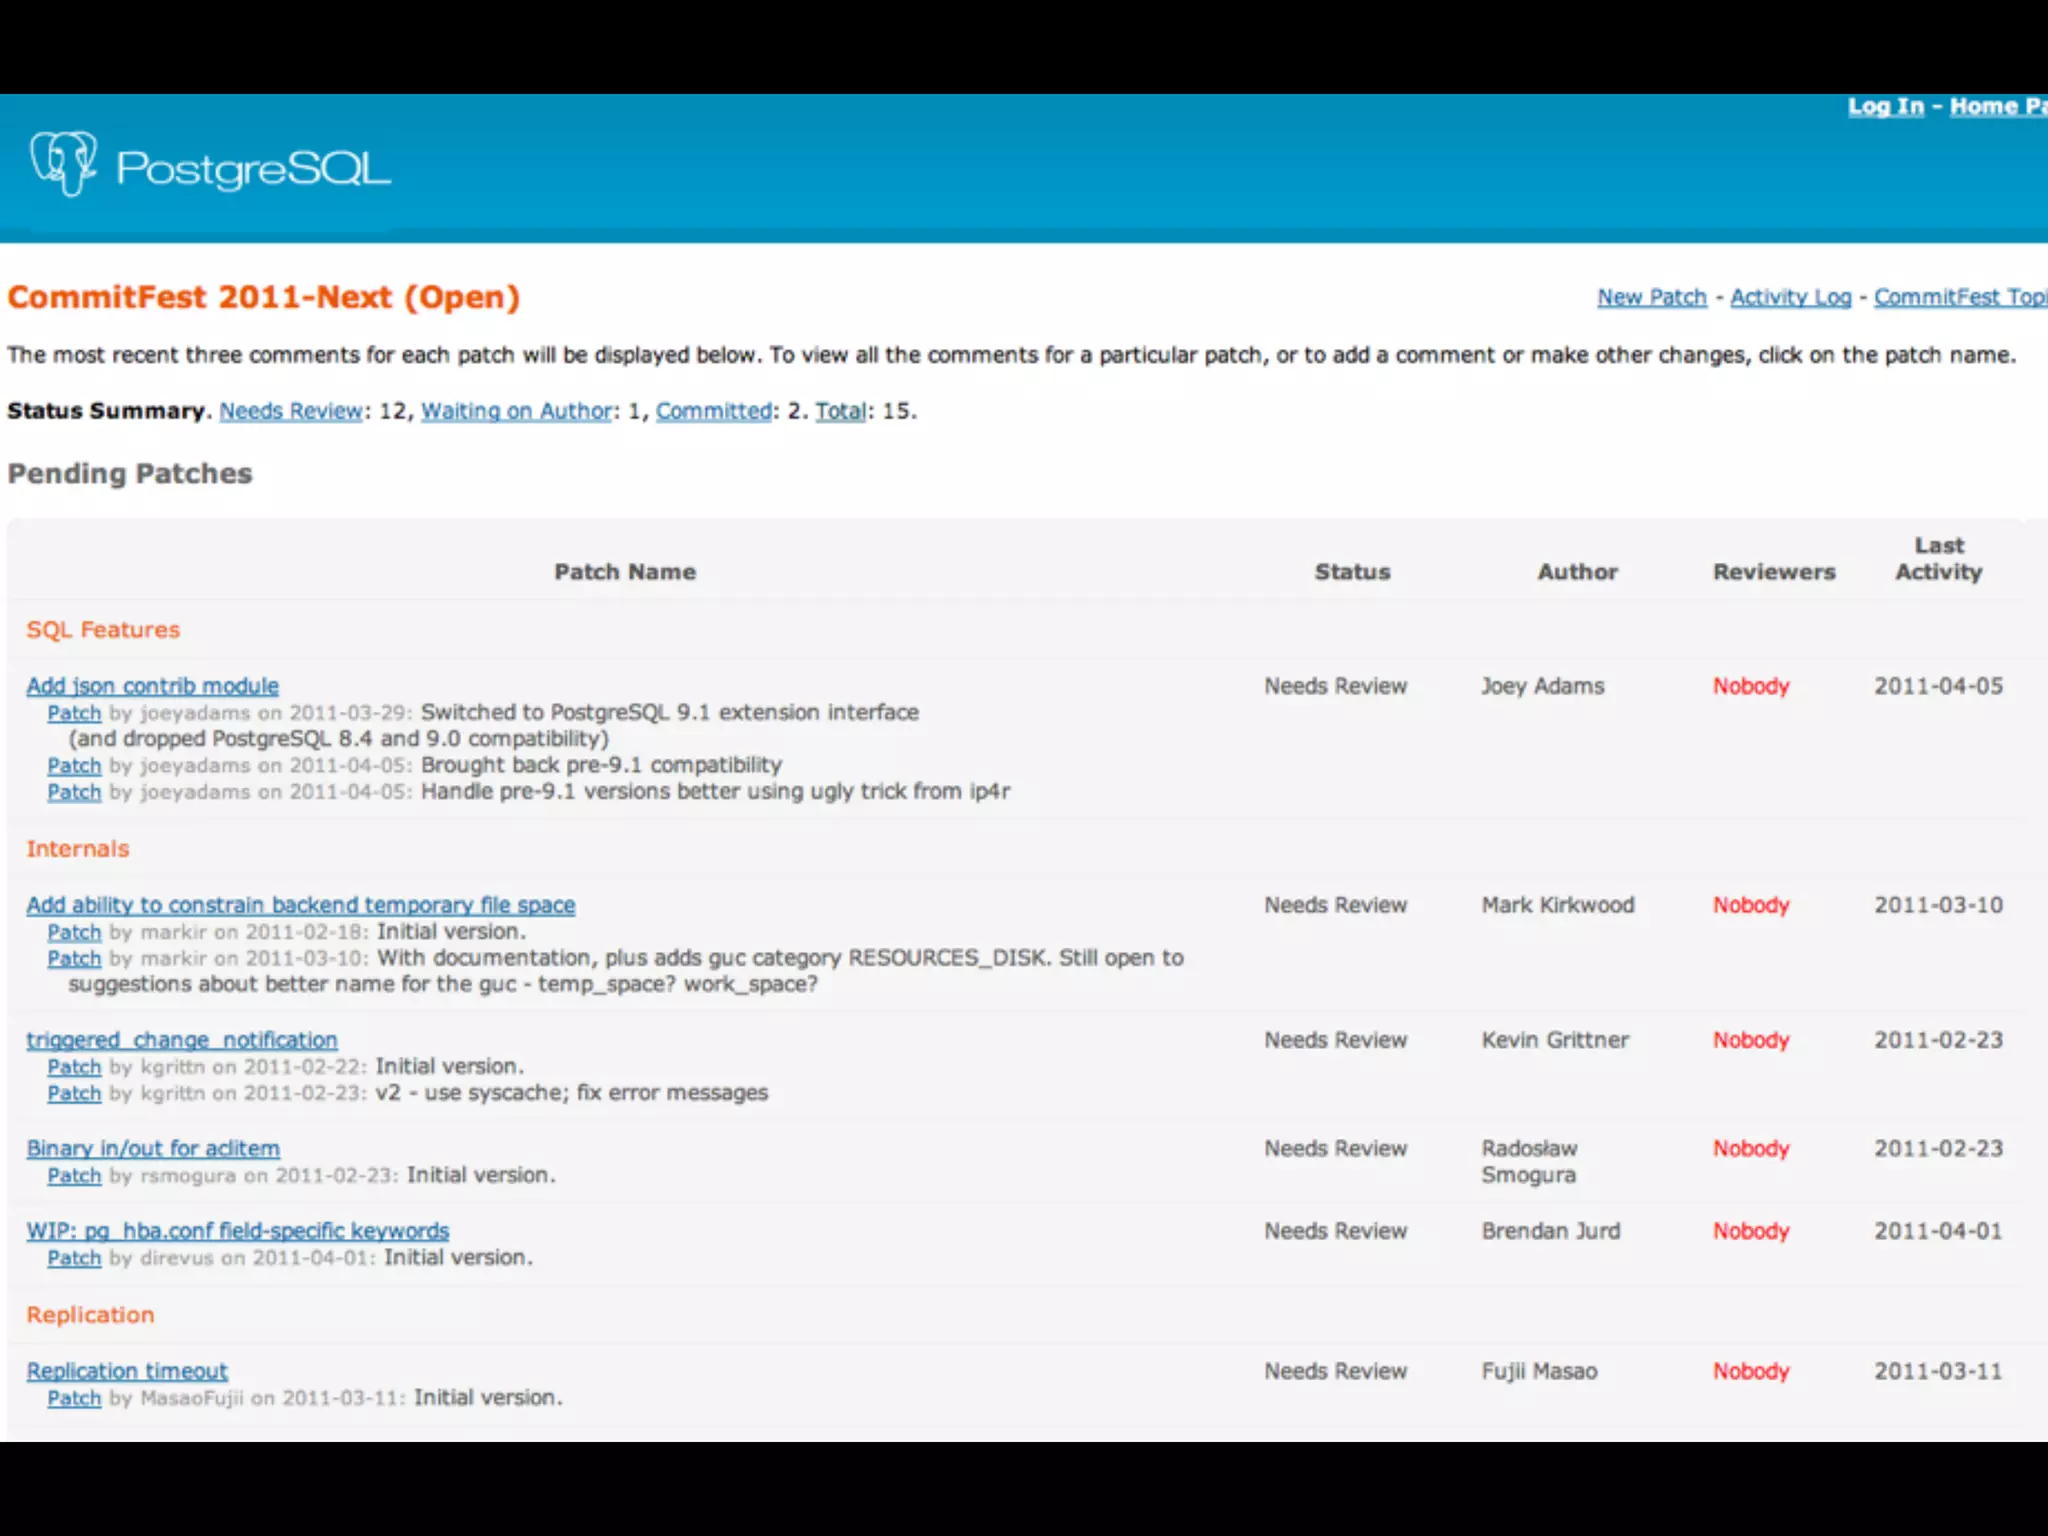Open Patch link dated 2011-03-29 by joeyadams

tap(74, 713)
